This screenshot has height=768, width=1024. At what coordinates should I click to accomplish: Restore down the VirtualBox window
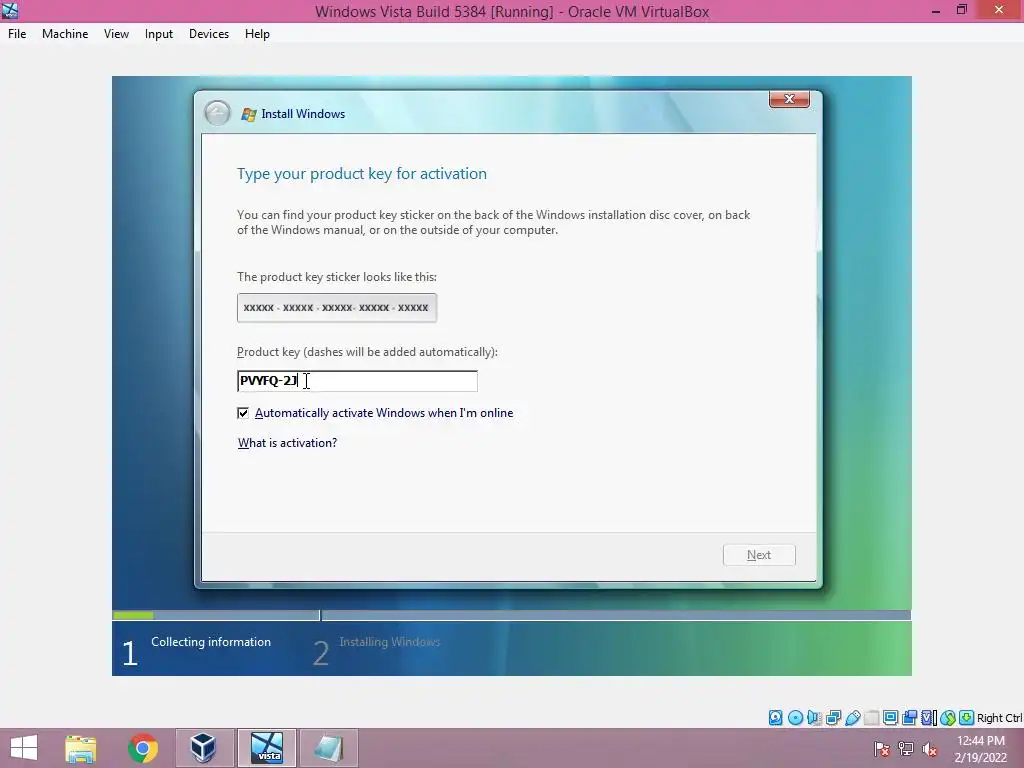tap(962, 10)
